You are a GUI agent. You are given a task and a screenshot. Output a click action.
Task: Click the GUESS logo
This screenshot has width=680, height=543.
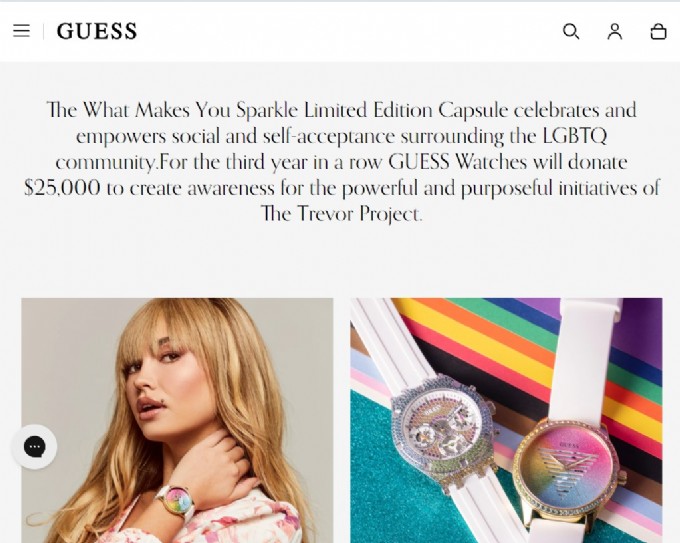(97, 31)
